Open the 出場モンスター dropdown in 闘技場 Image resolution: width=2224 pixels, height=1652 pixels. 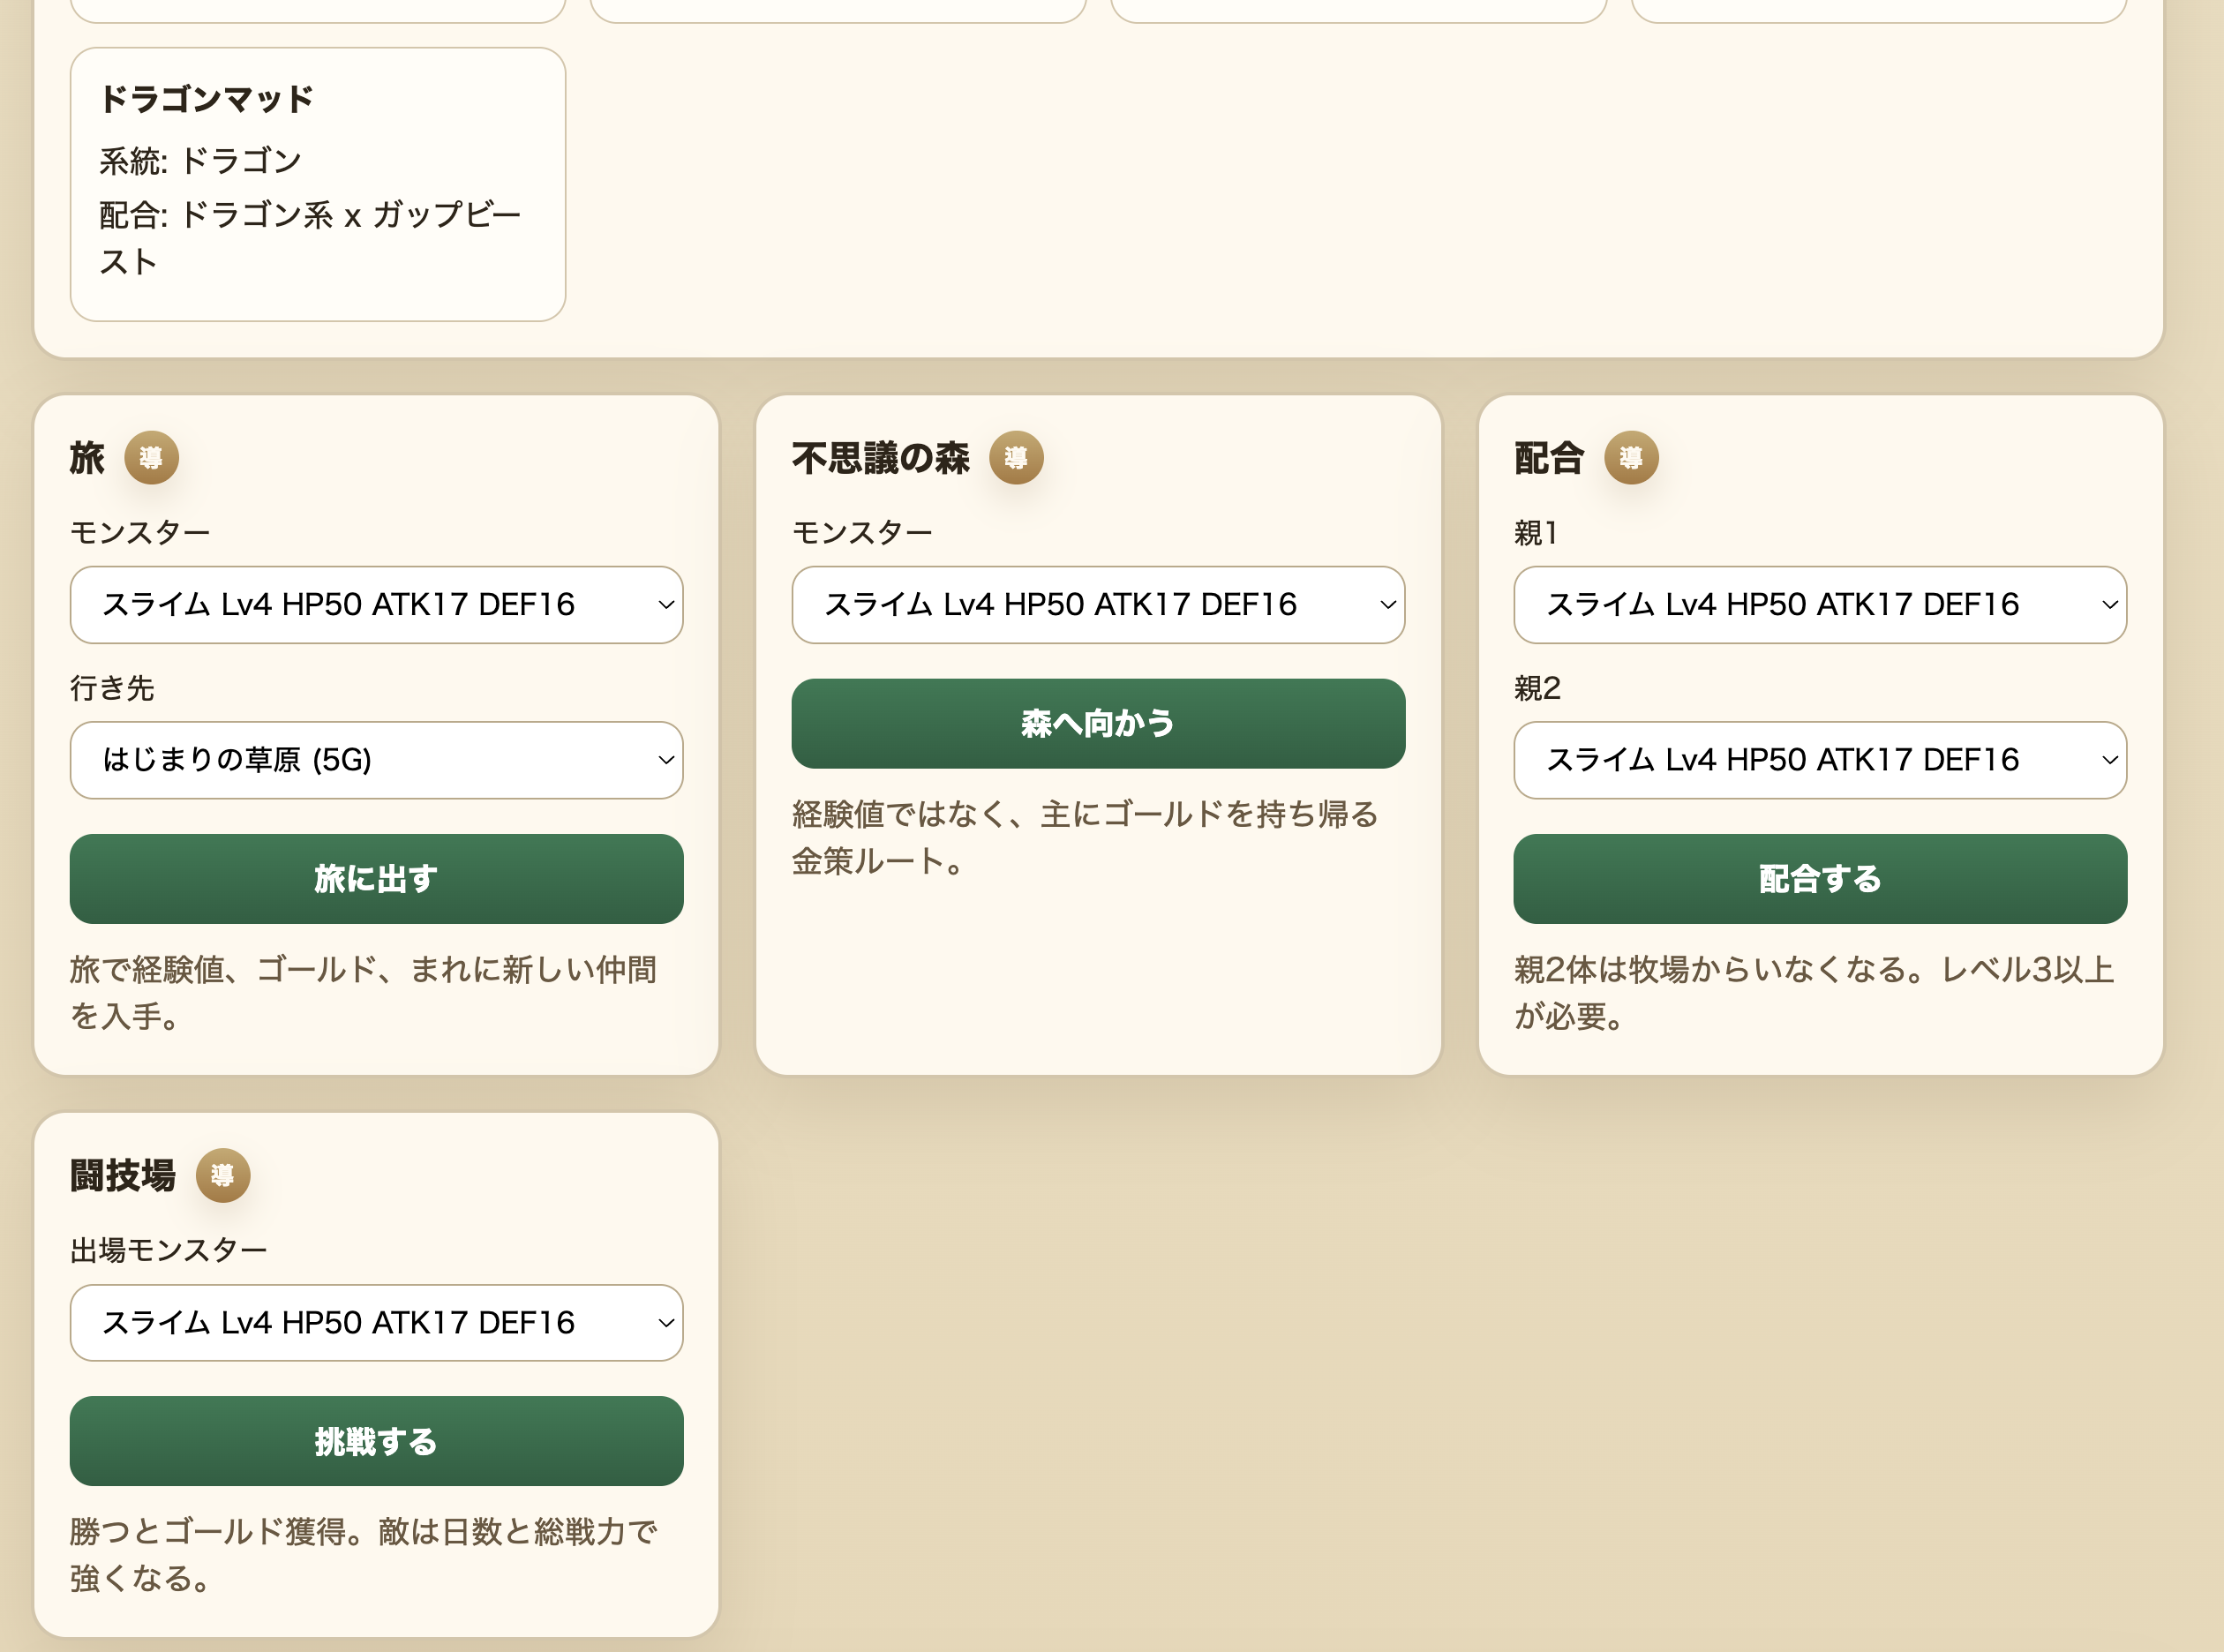(376, 1323)
